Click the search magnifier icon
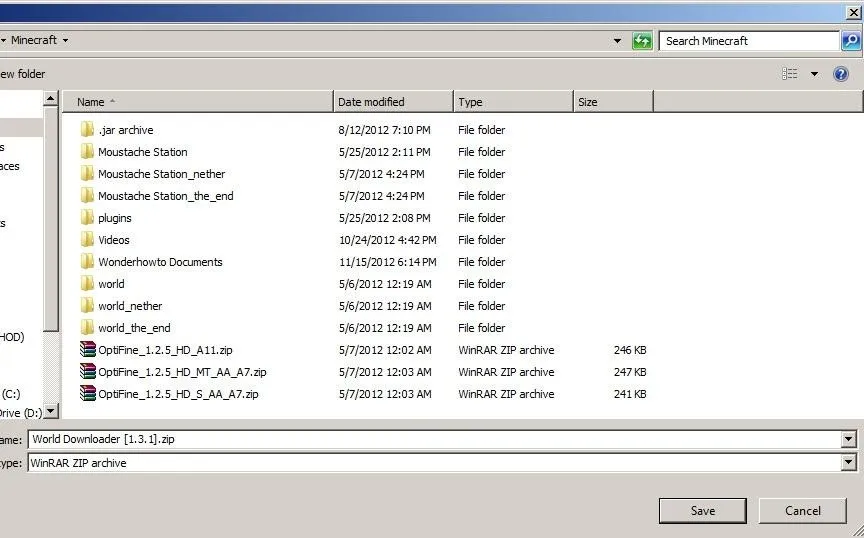This screenshot has height=538, width=864. pos(851,41)
